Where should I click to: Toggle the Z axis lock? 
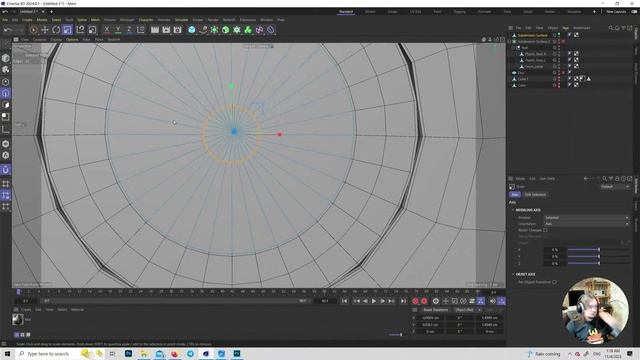[x=129, y=30]
